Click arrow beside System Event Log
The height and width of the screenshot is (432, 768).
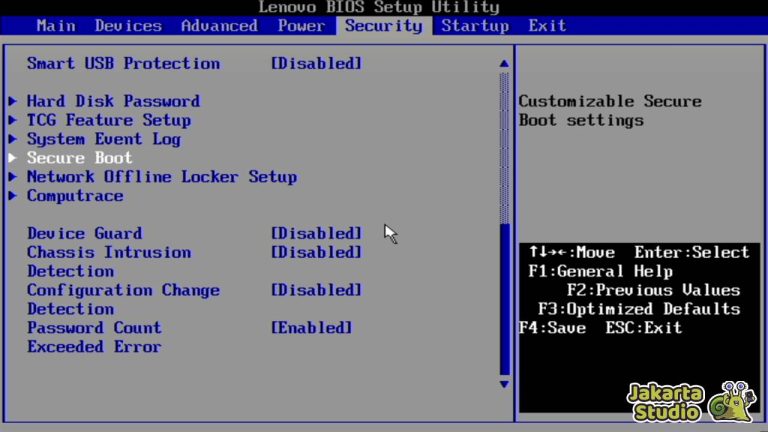[13, 139]
